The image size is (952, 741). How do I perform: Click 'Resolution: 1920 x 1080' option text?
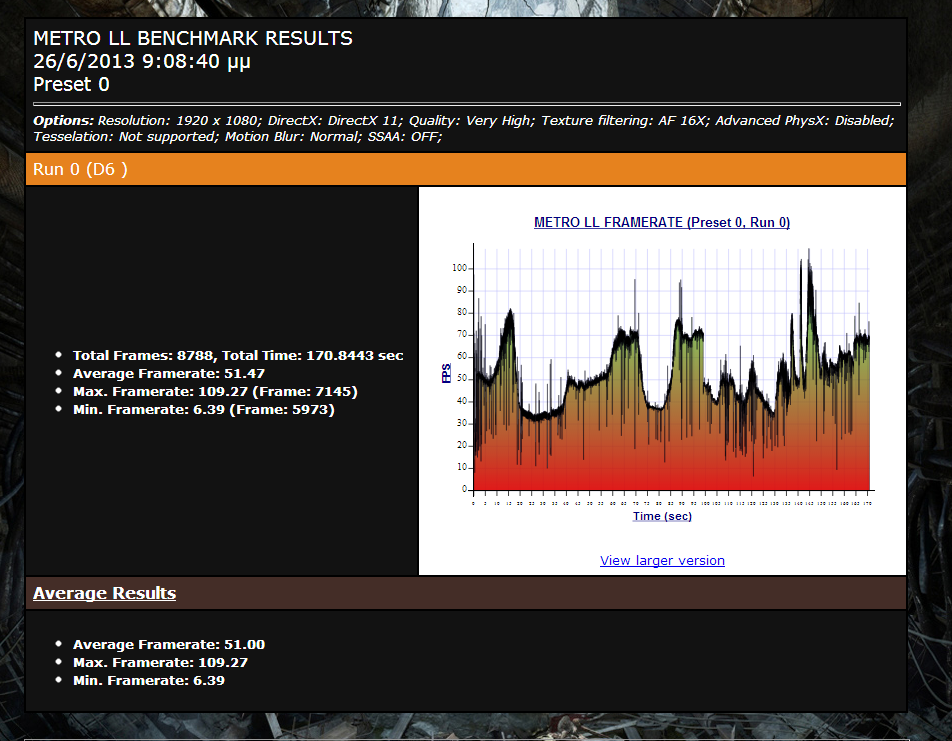point(180,121)
